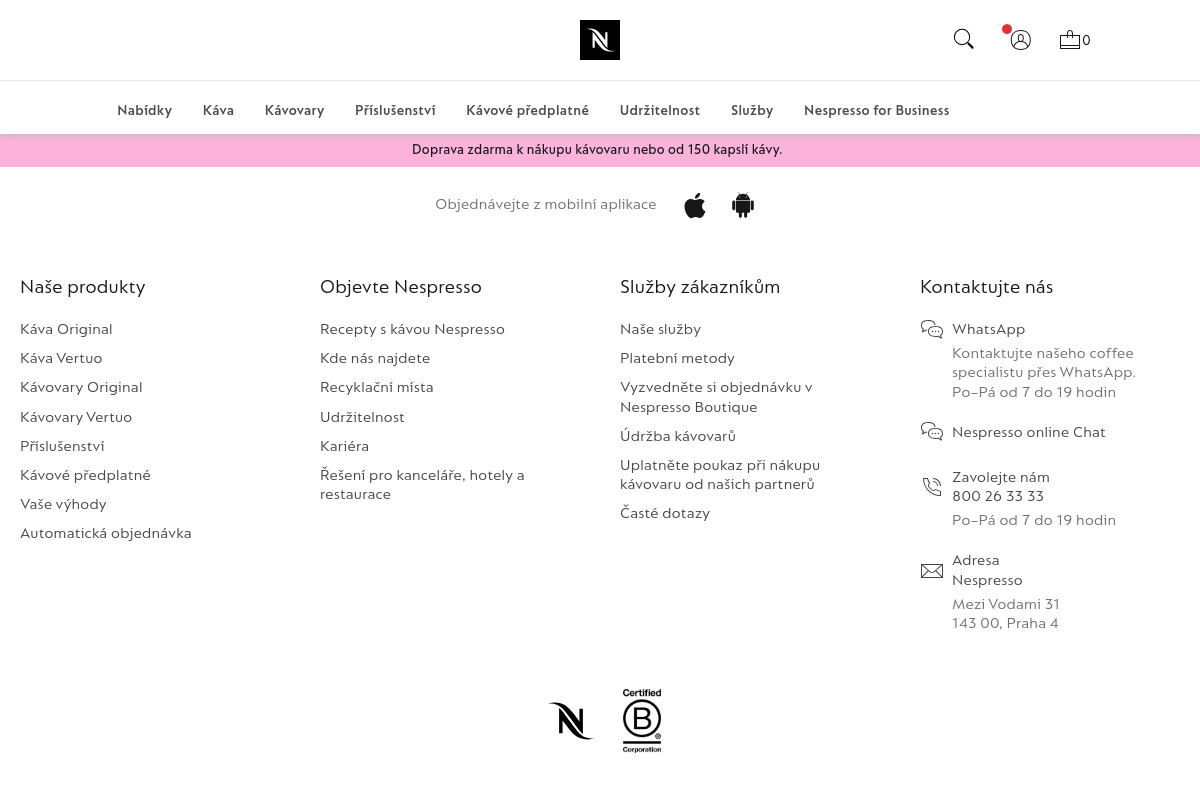1200x800 pixels.
Task: Open the Udržitelnost menu item
Action: [x=660, y=110]
